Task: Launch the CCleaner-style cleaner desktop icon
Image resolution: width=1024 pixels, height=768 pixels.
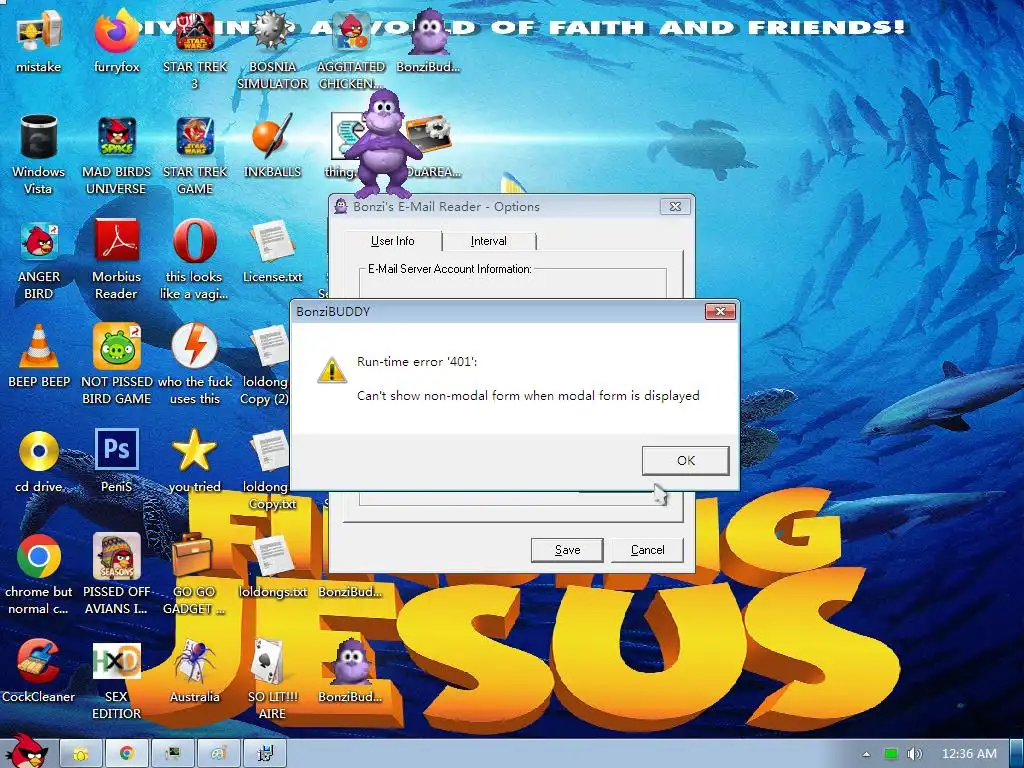Action: tap(39, 671)
